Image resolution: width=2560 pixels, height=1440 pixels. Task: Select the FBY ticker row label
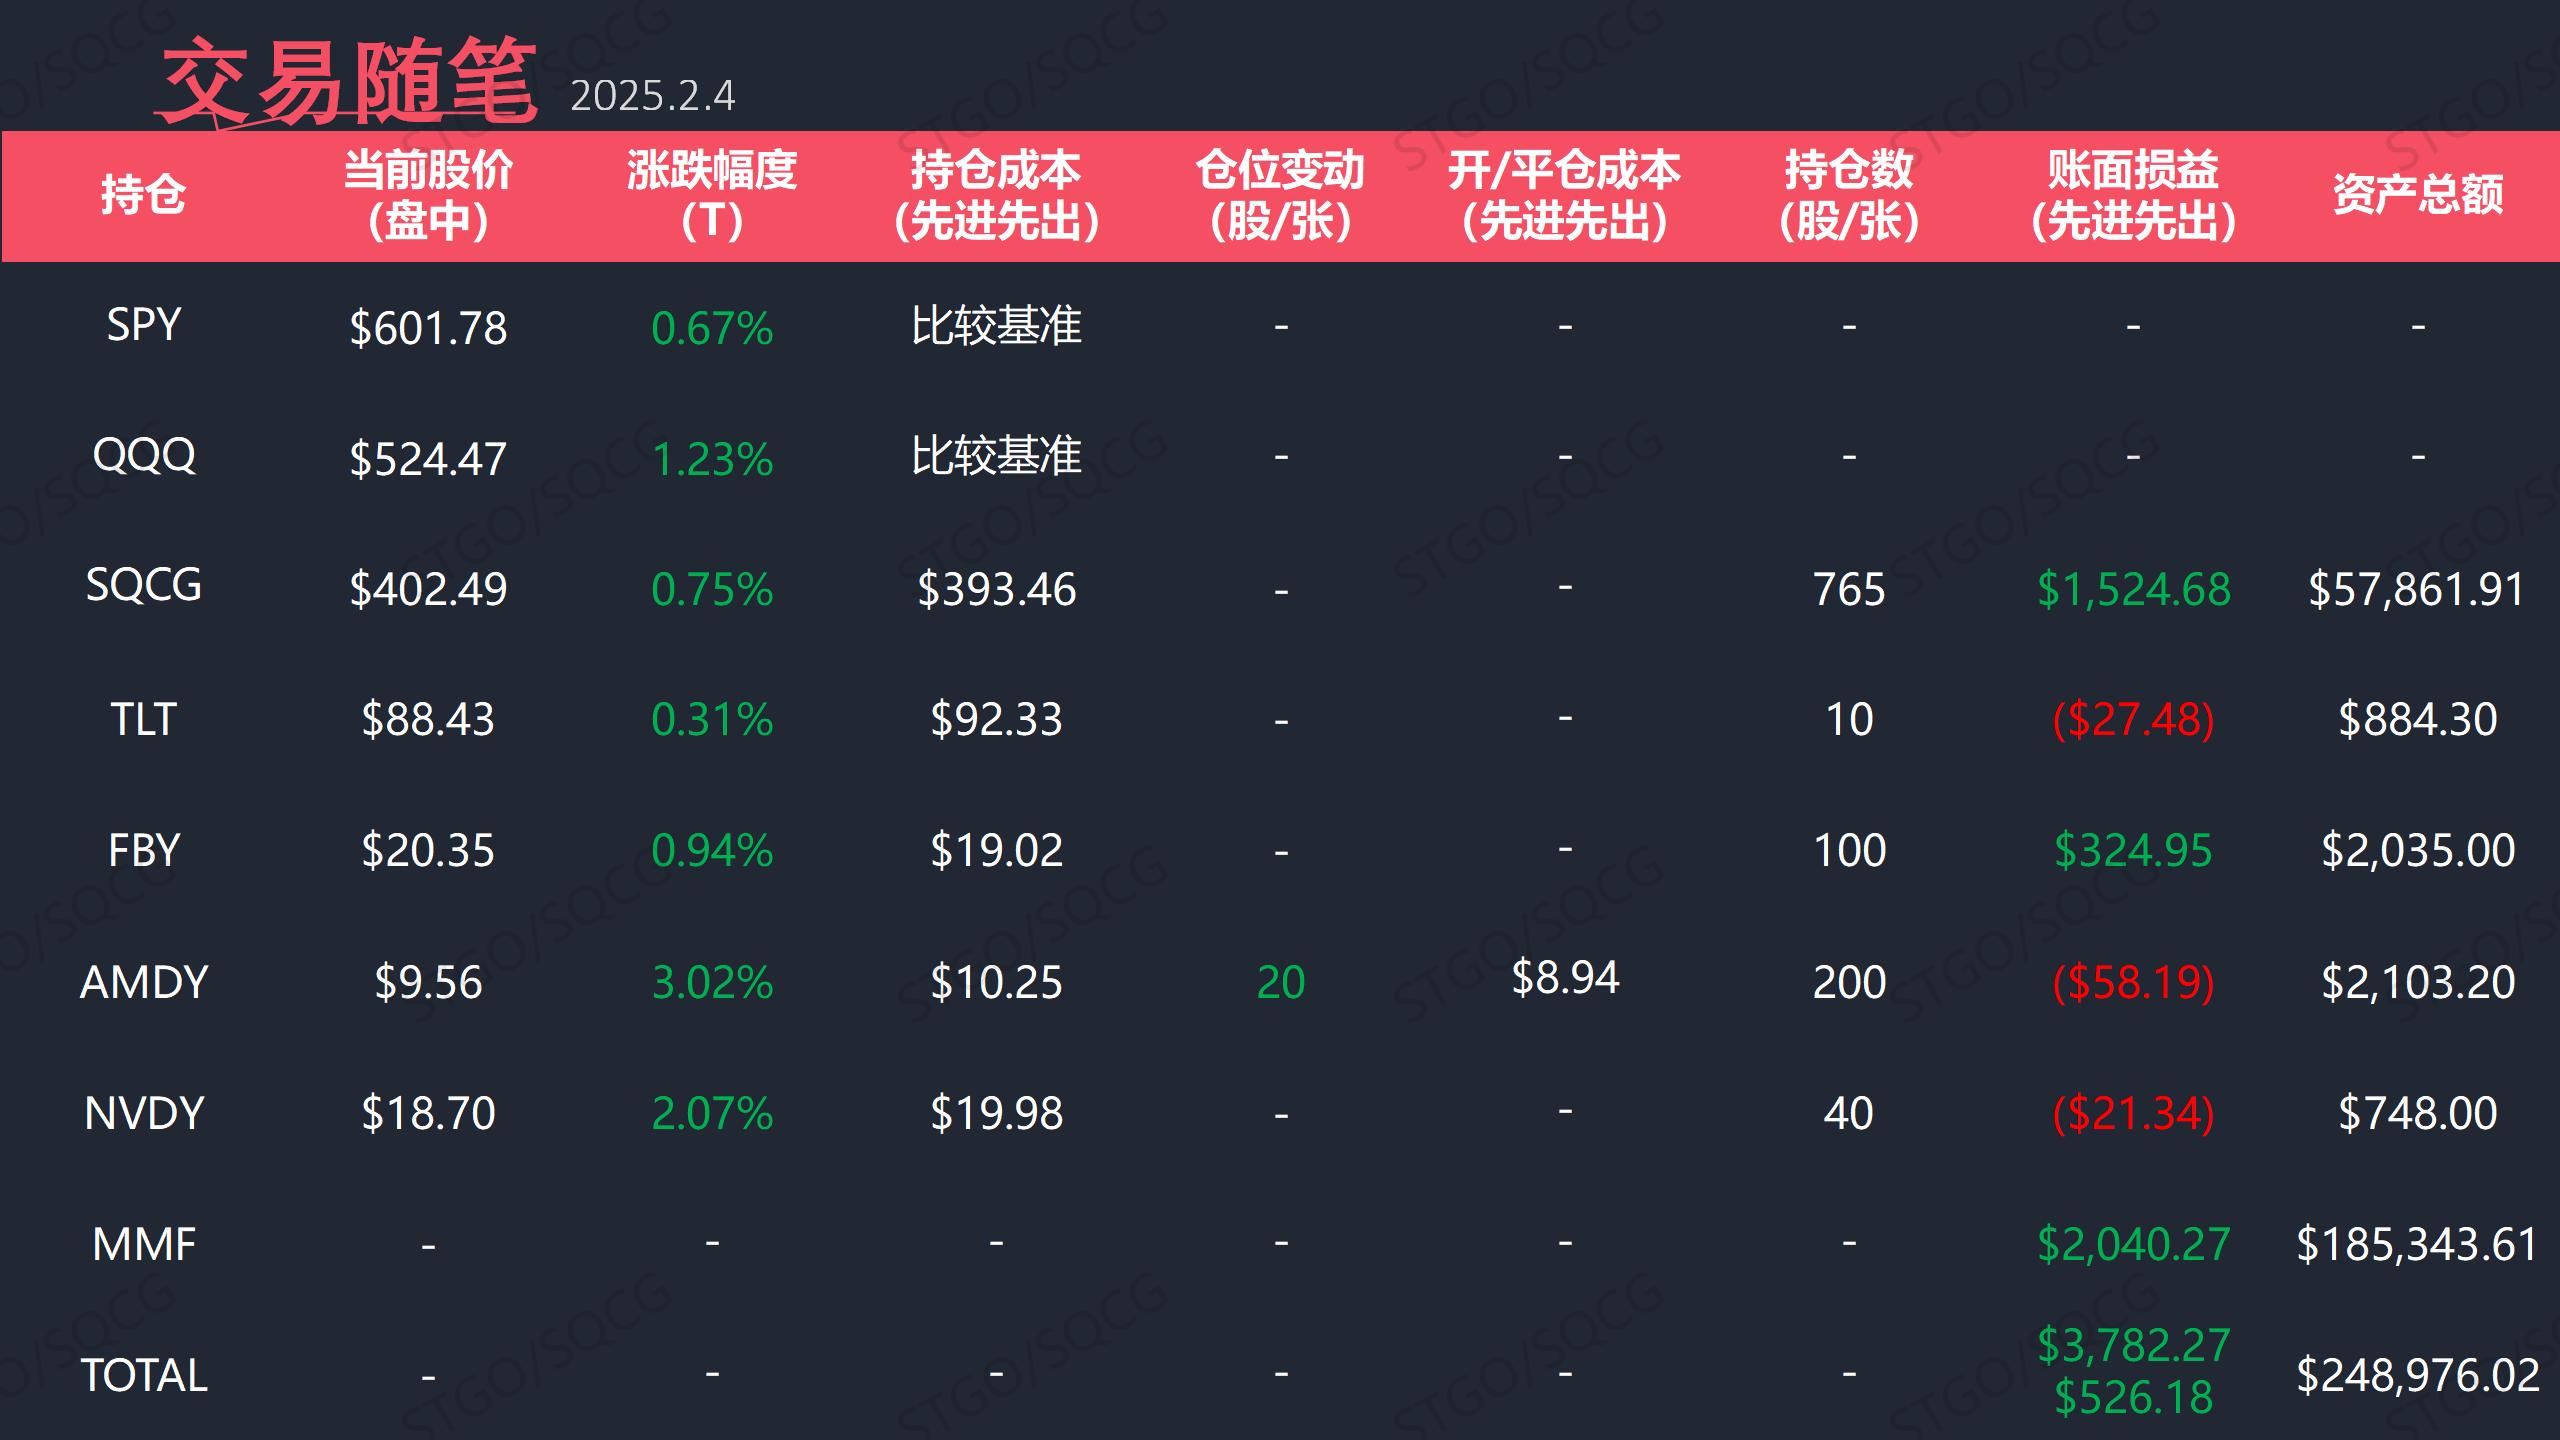pyautogui.click(x=143, y=851)
